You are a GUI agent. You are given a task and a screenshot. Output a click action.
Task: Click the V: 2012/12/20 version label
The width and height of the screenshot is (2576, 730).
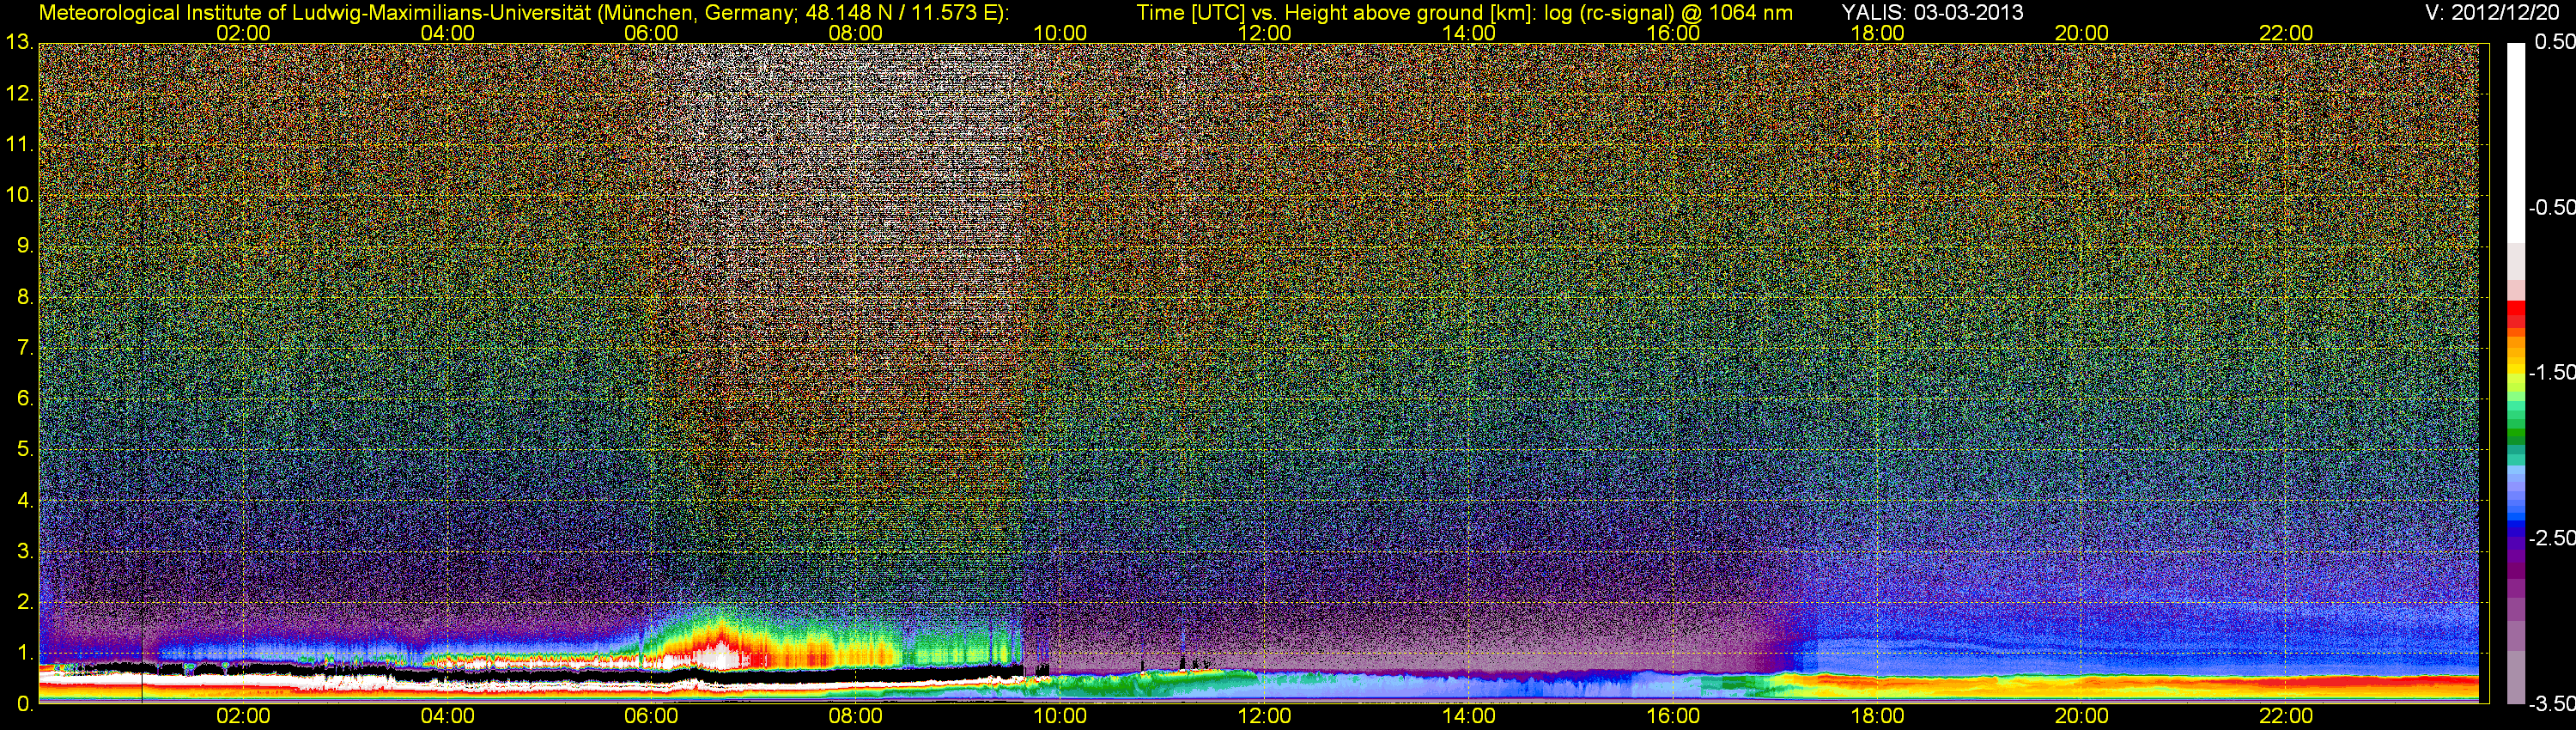pos(2488,13)
